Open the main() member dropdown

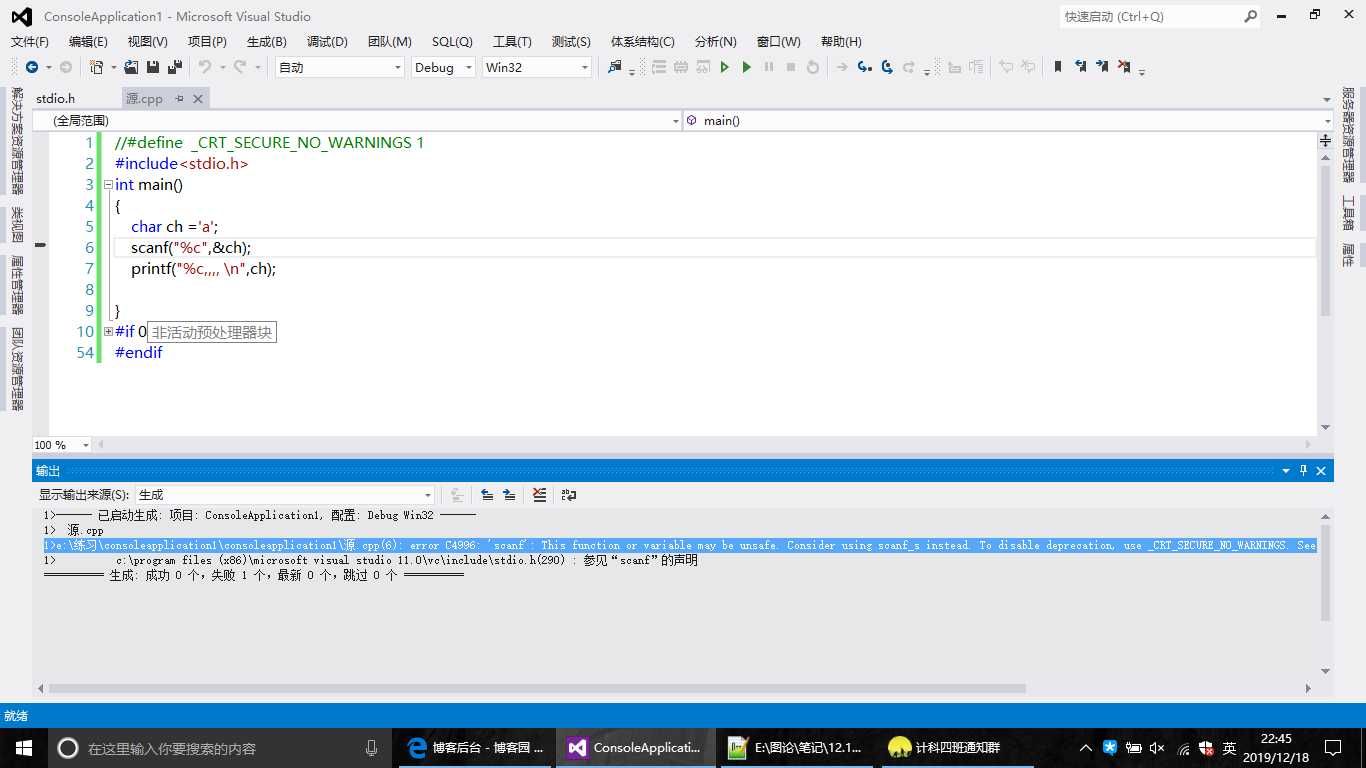tap(1326, 121)
